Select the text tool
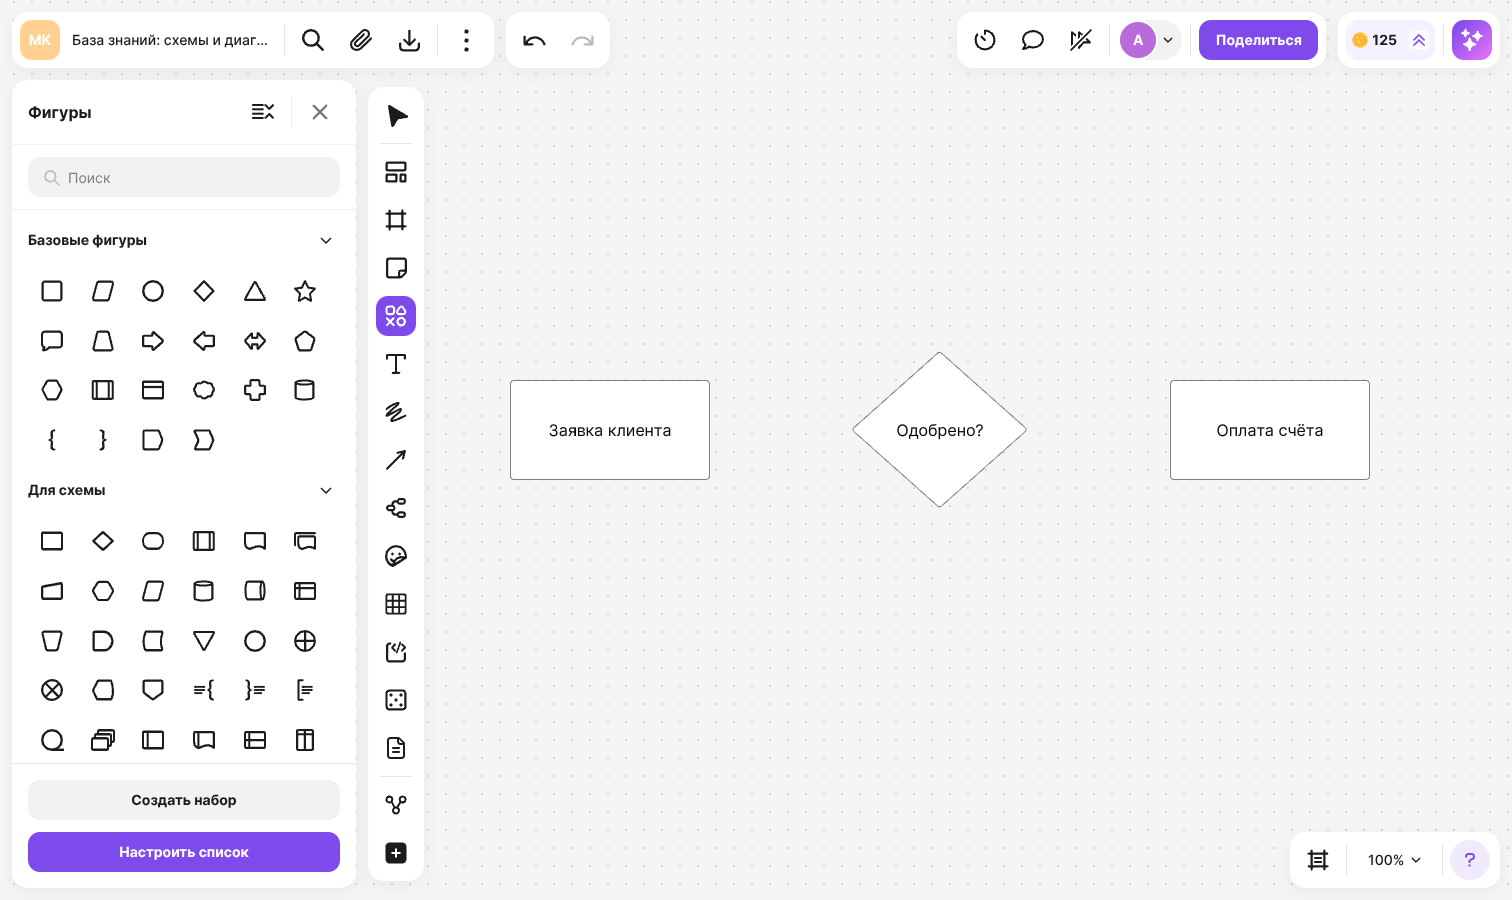The height and width of the screenshot is (900, 1512). [x=396, y=364]
